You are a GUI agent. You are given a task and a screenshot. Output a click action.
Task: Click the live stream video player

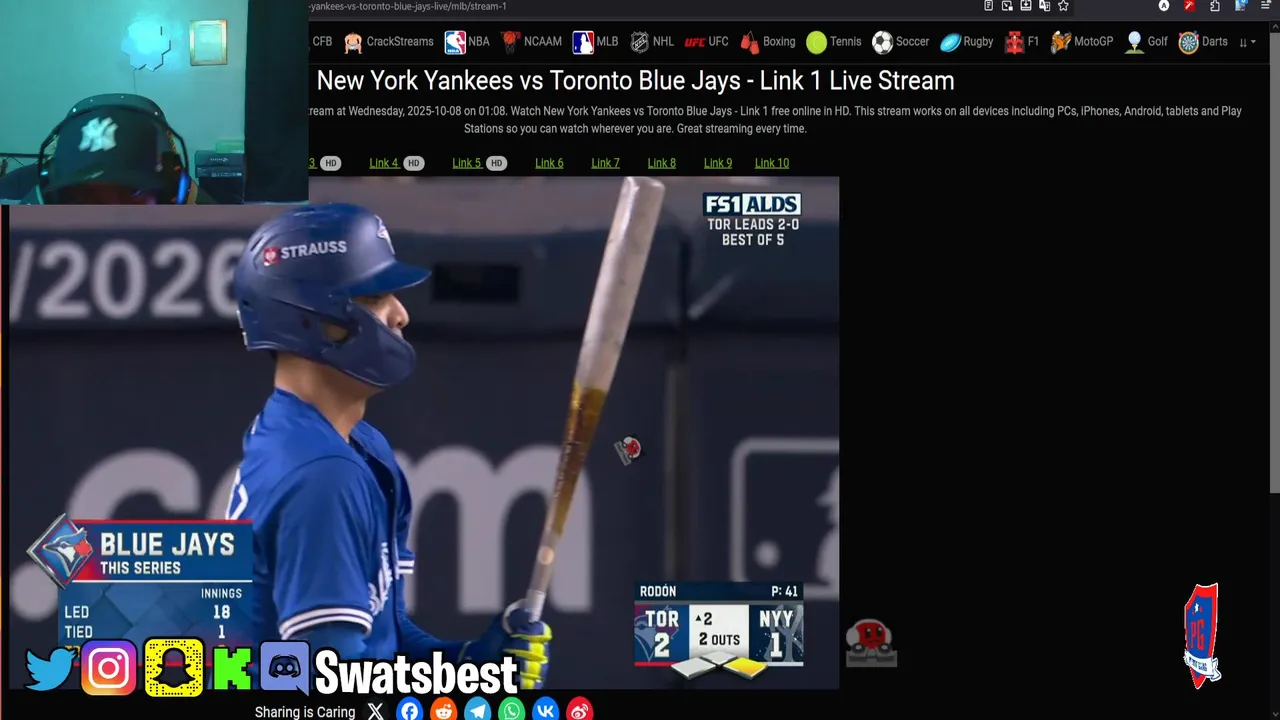(424, 433)
